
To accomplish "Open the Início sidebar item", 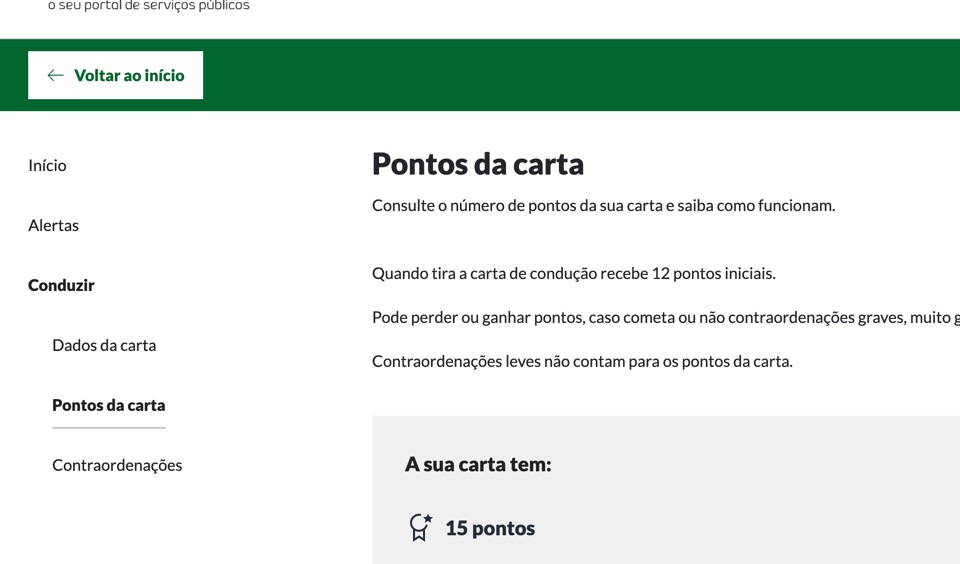I will [x=47, y=166].
